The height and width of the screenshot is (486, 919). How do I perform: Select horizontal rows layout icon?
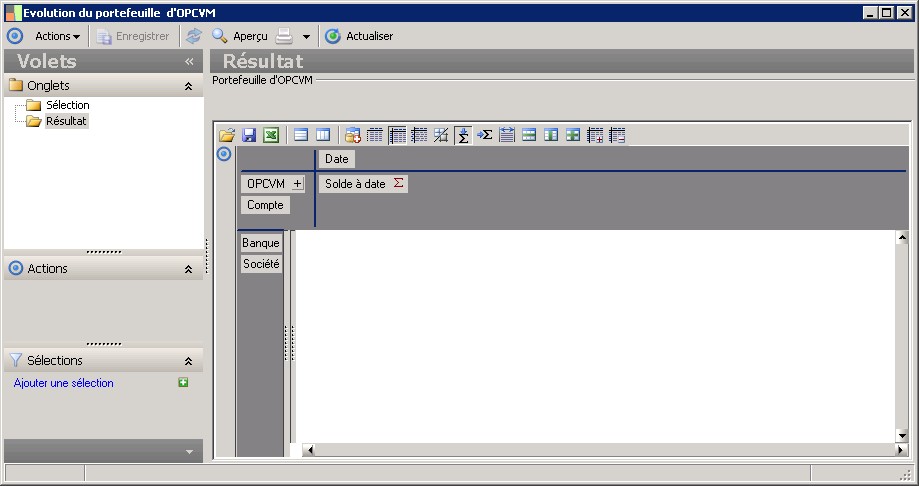(301, 135)
